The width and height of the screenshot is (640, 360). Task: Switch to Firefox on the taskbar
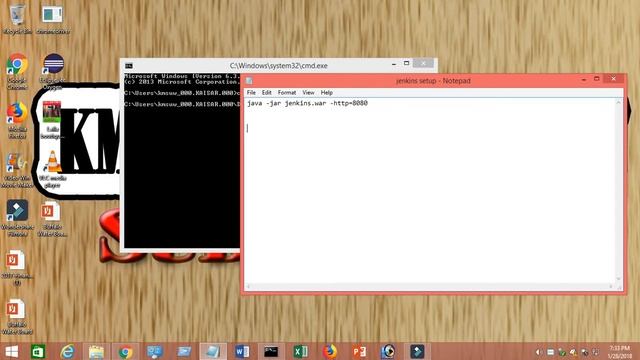330,351
